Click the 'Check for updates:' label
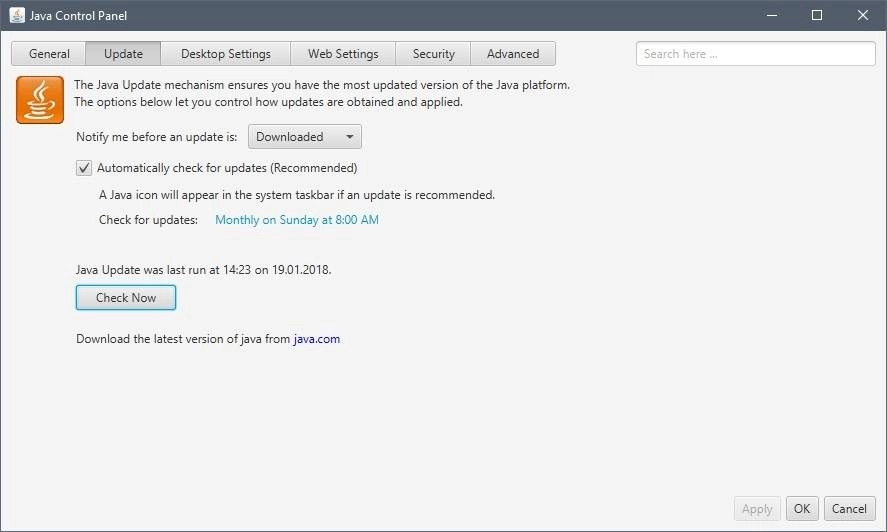The image size is (887, 532). pos(148,220)
